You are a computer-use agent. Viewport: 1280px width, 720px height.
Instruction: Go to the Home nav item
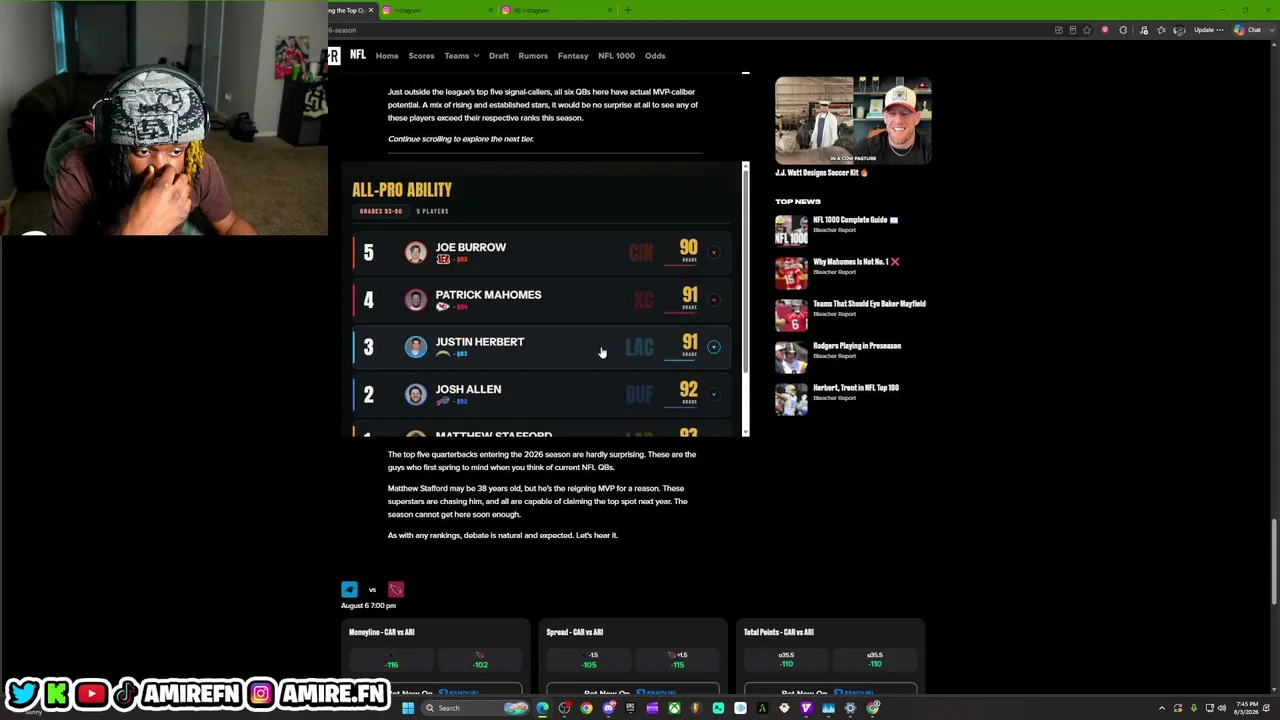[x=387, y=56]
